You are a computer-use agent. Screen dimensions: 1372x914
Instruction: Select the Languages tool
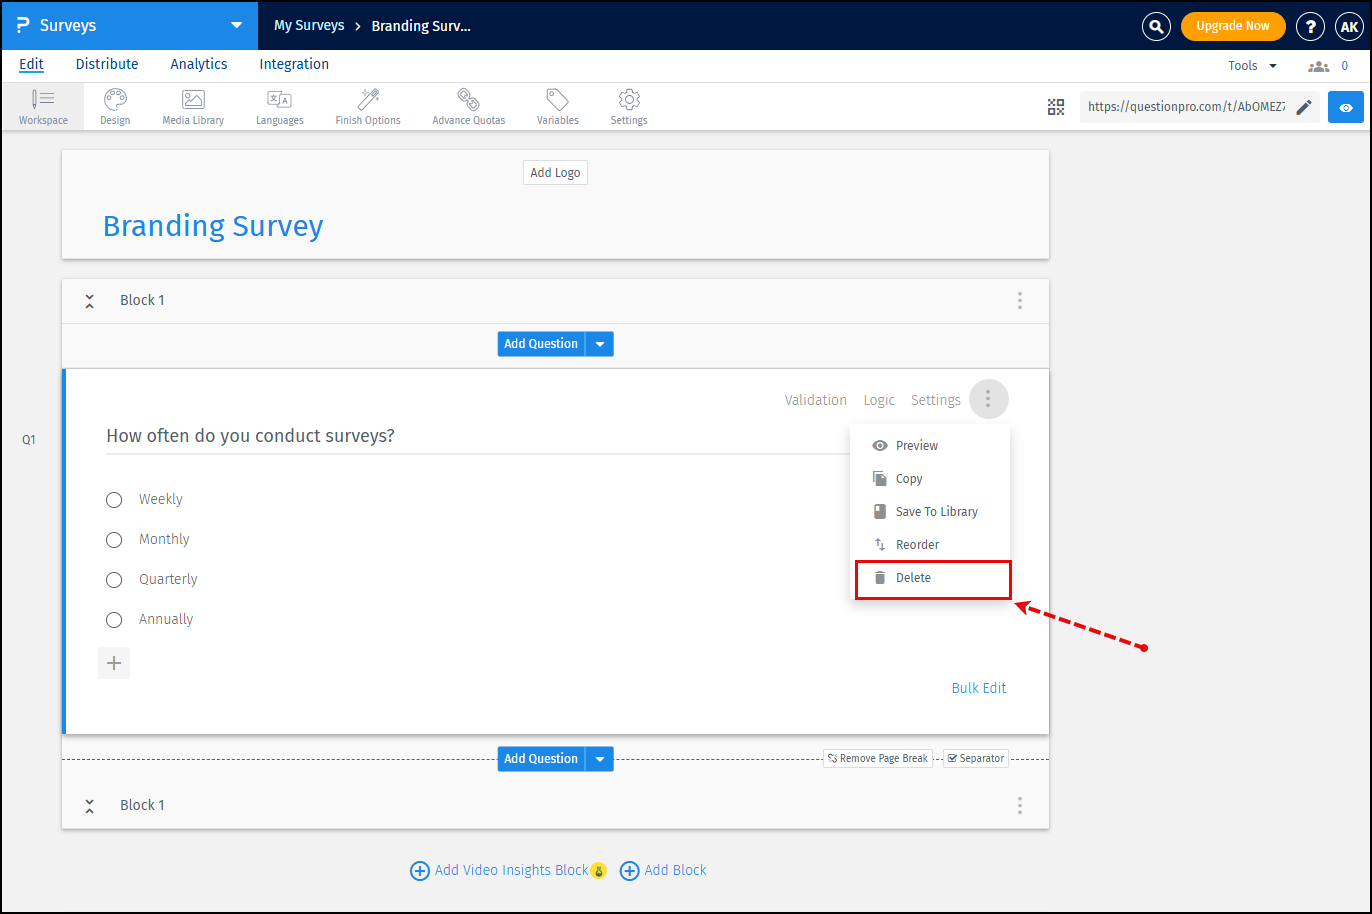[x=279, y=107]
